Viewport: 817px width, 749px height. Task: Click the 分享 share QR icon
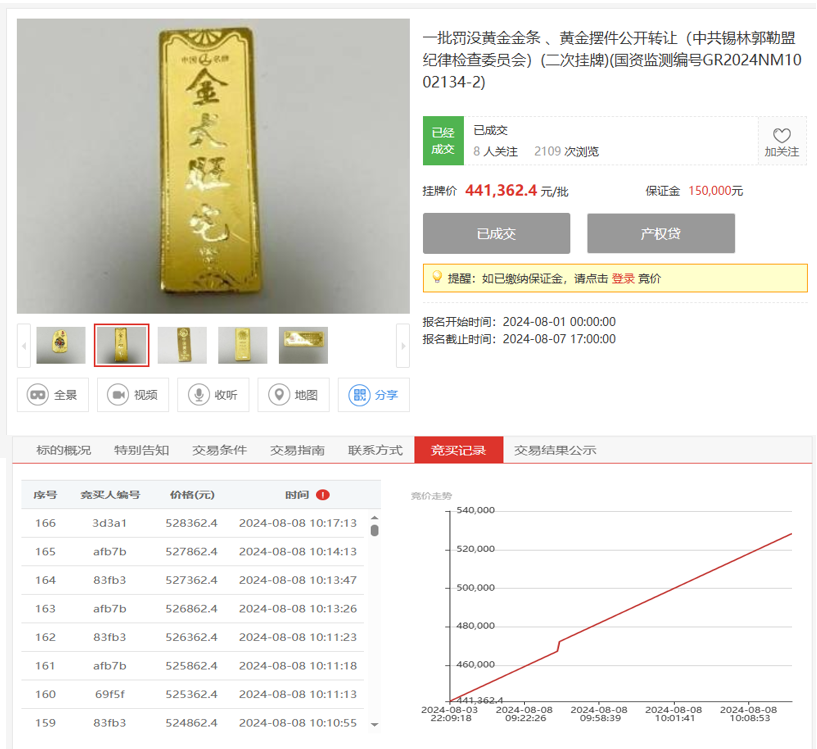[374, 395]
